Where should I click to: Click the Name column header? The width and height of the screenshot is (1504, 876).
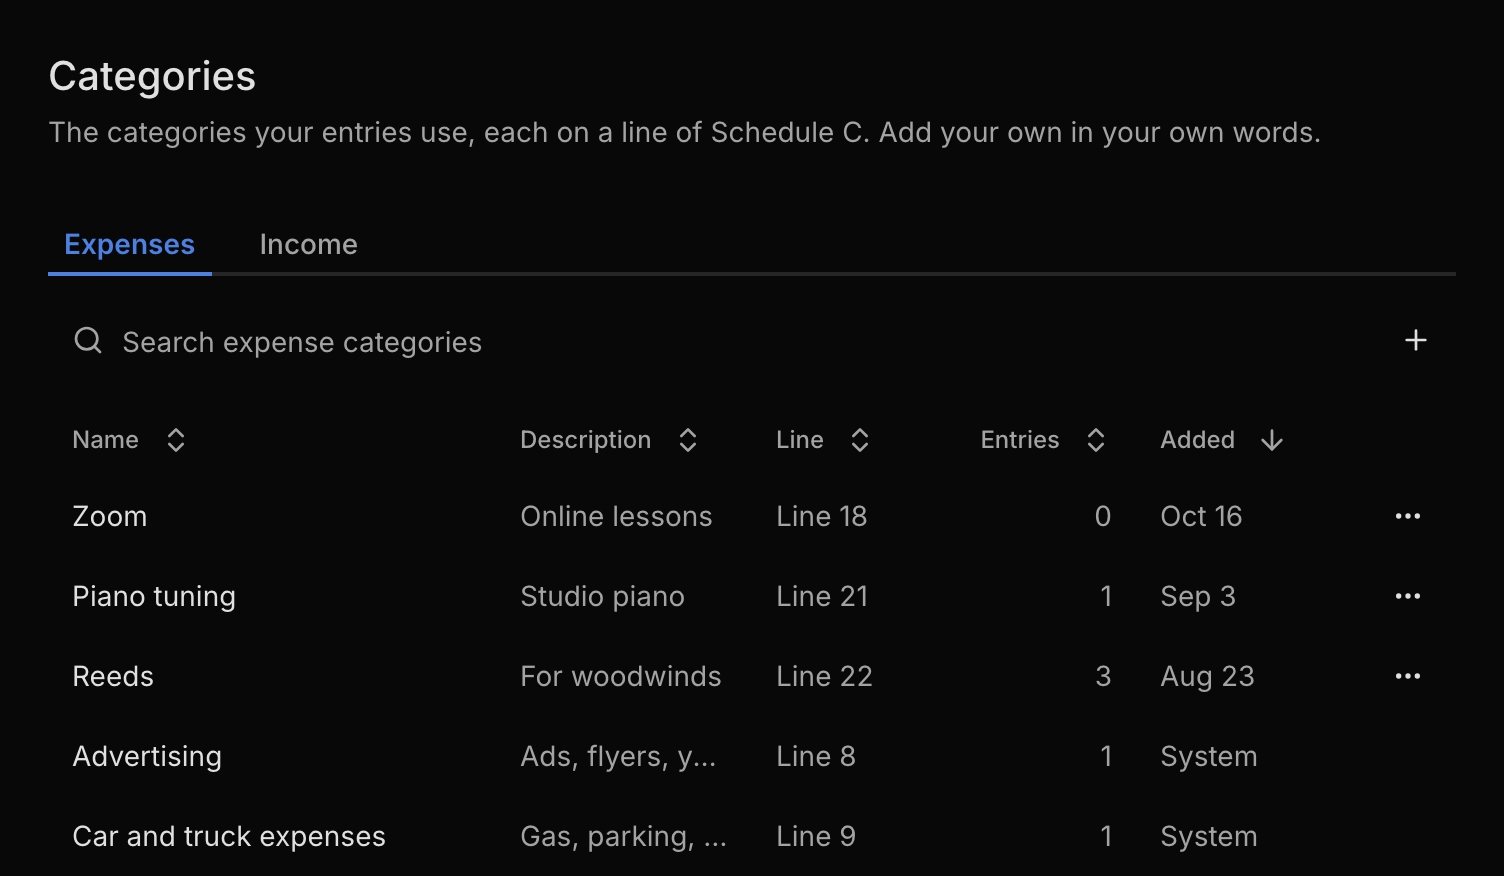(x=105, y=440)
